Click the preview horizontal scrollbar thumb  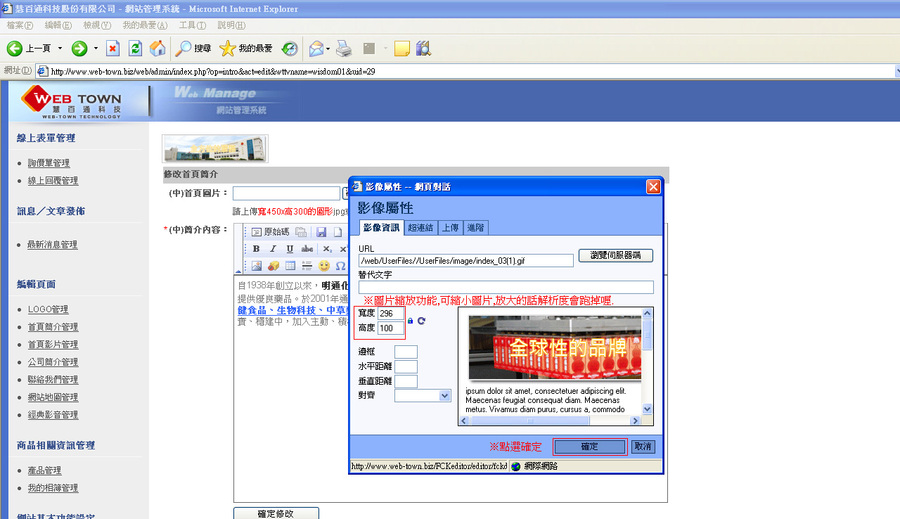530,421
